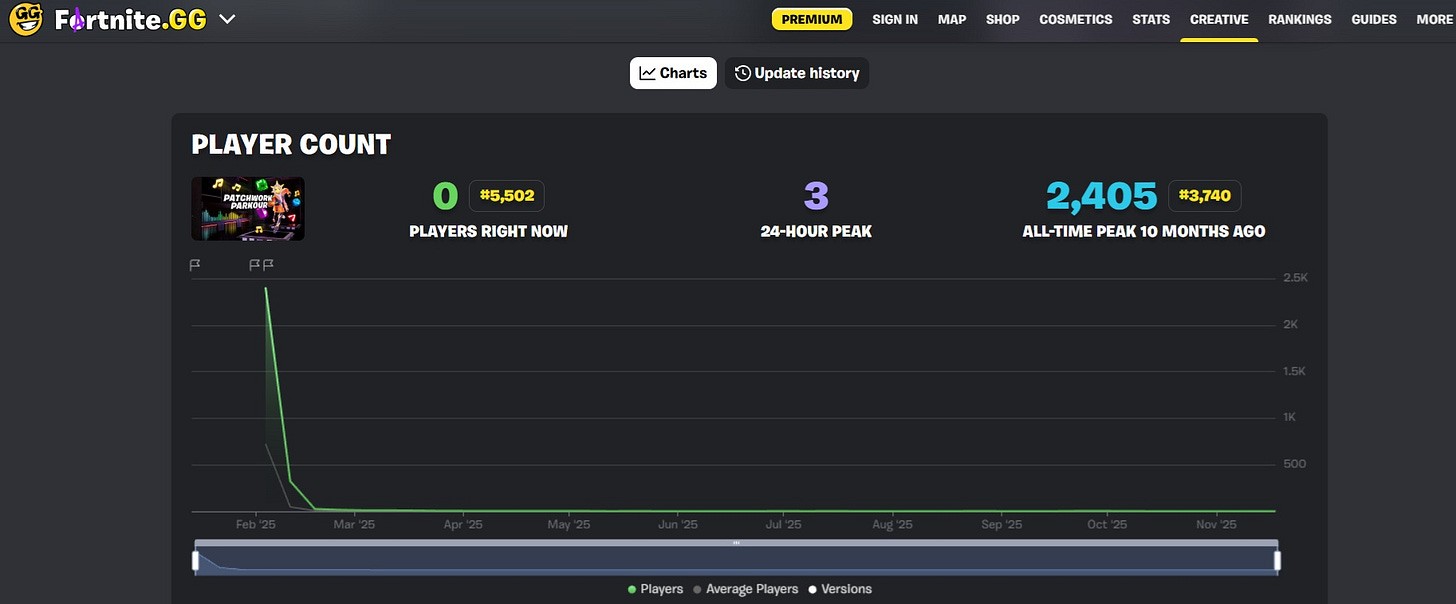The image size is (1456, 604).
Task: Switch to the Update history tab
Action: pos(797,73)
